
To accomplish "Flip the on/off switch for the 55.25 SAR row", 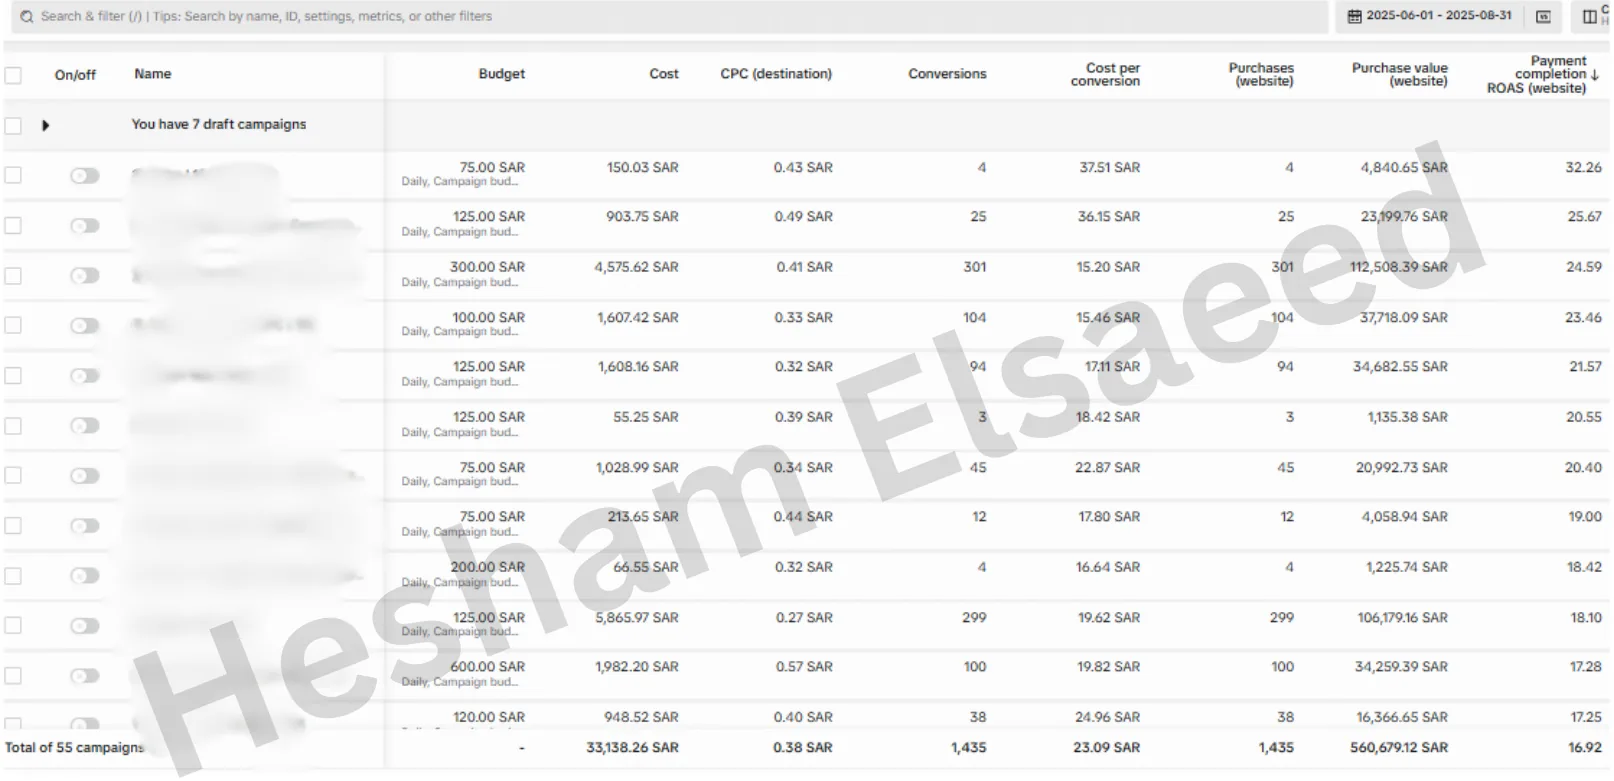I will pyautogui.click(x=85, y=426).
